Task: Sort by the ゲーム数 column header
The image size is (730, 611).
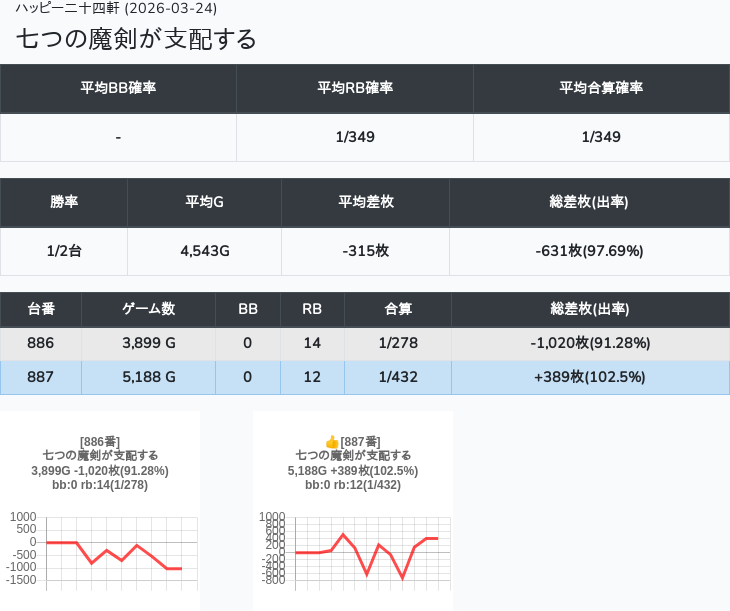Action: click(x=148, y=309)
